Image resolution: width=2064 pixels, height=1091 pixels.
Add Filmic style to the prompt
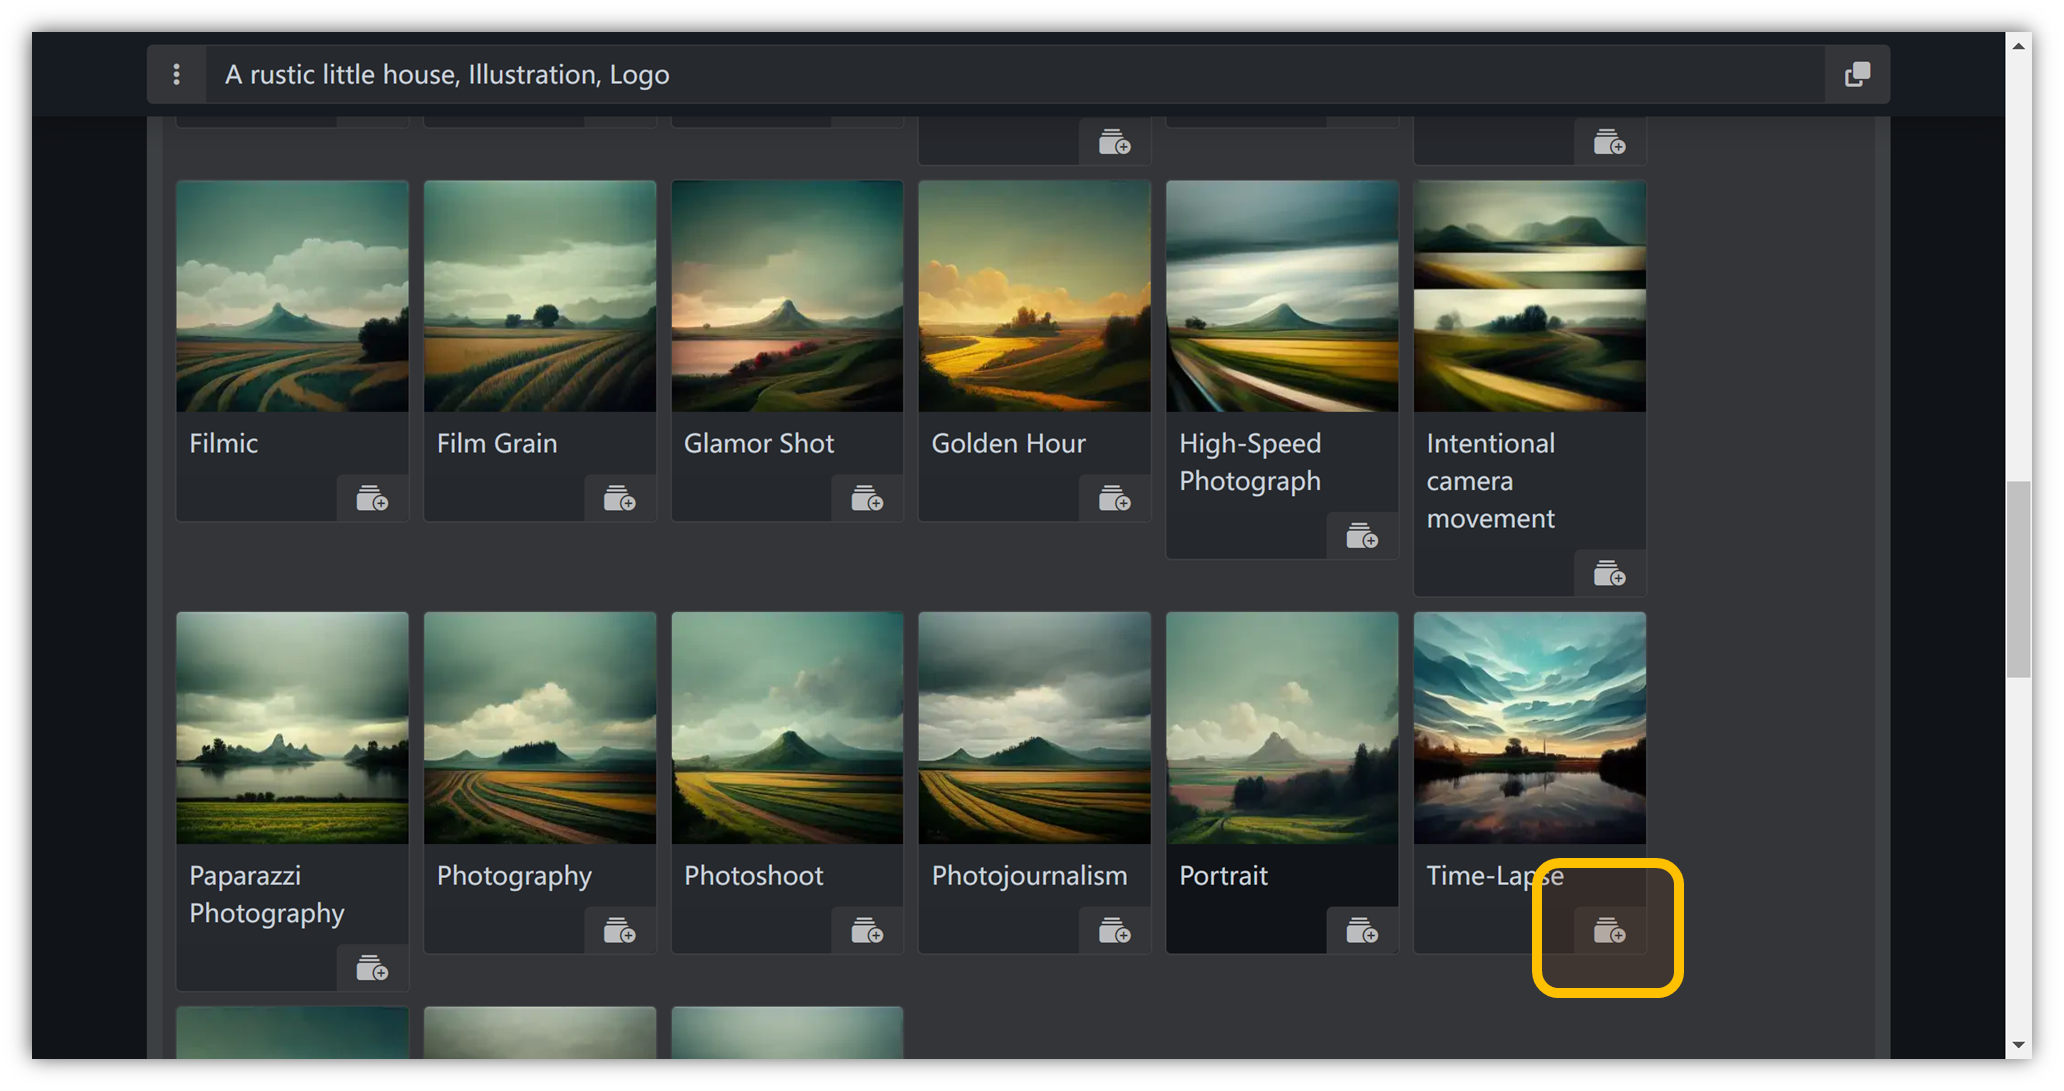point(372,498)
